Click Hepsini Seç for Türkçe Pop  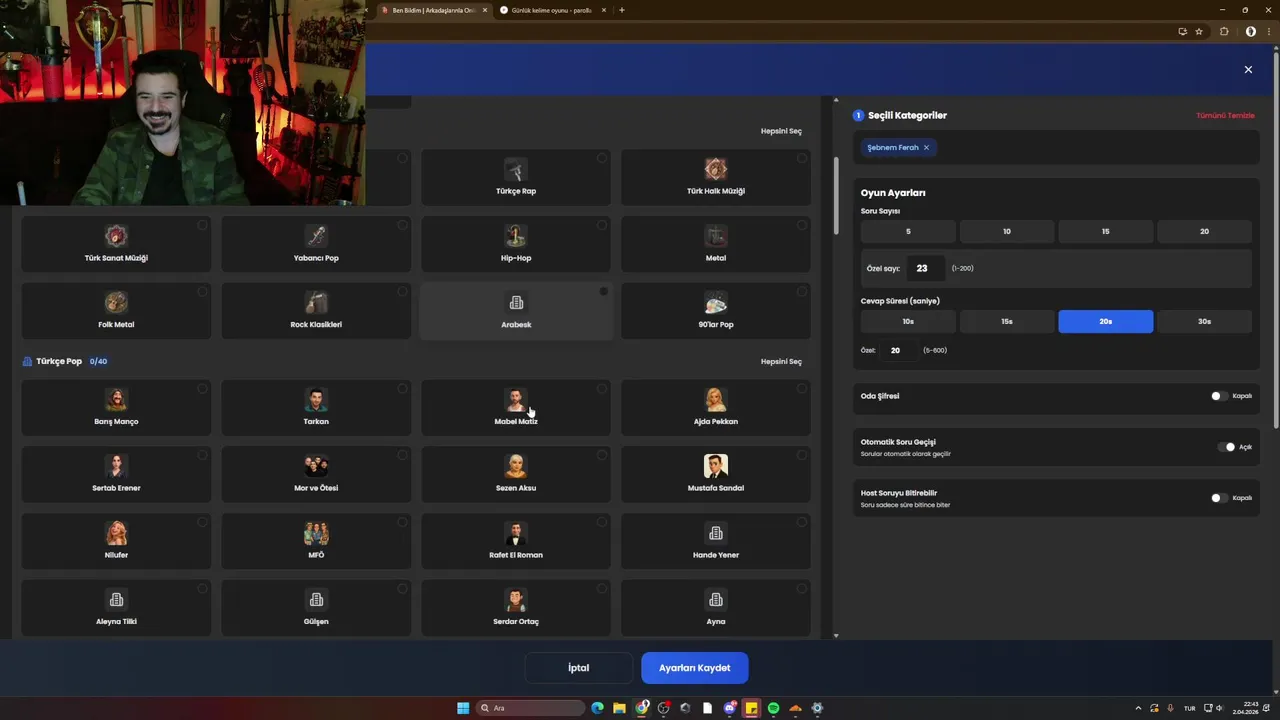[781, 361]
